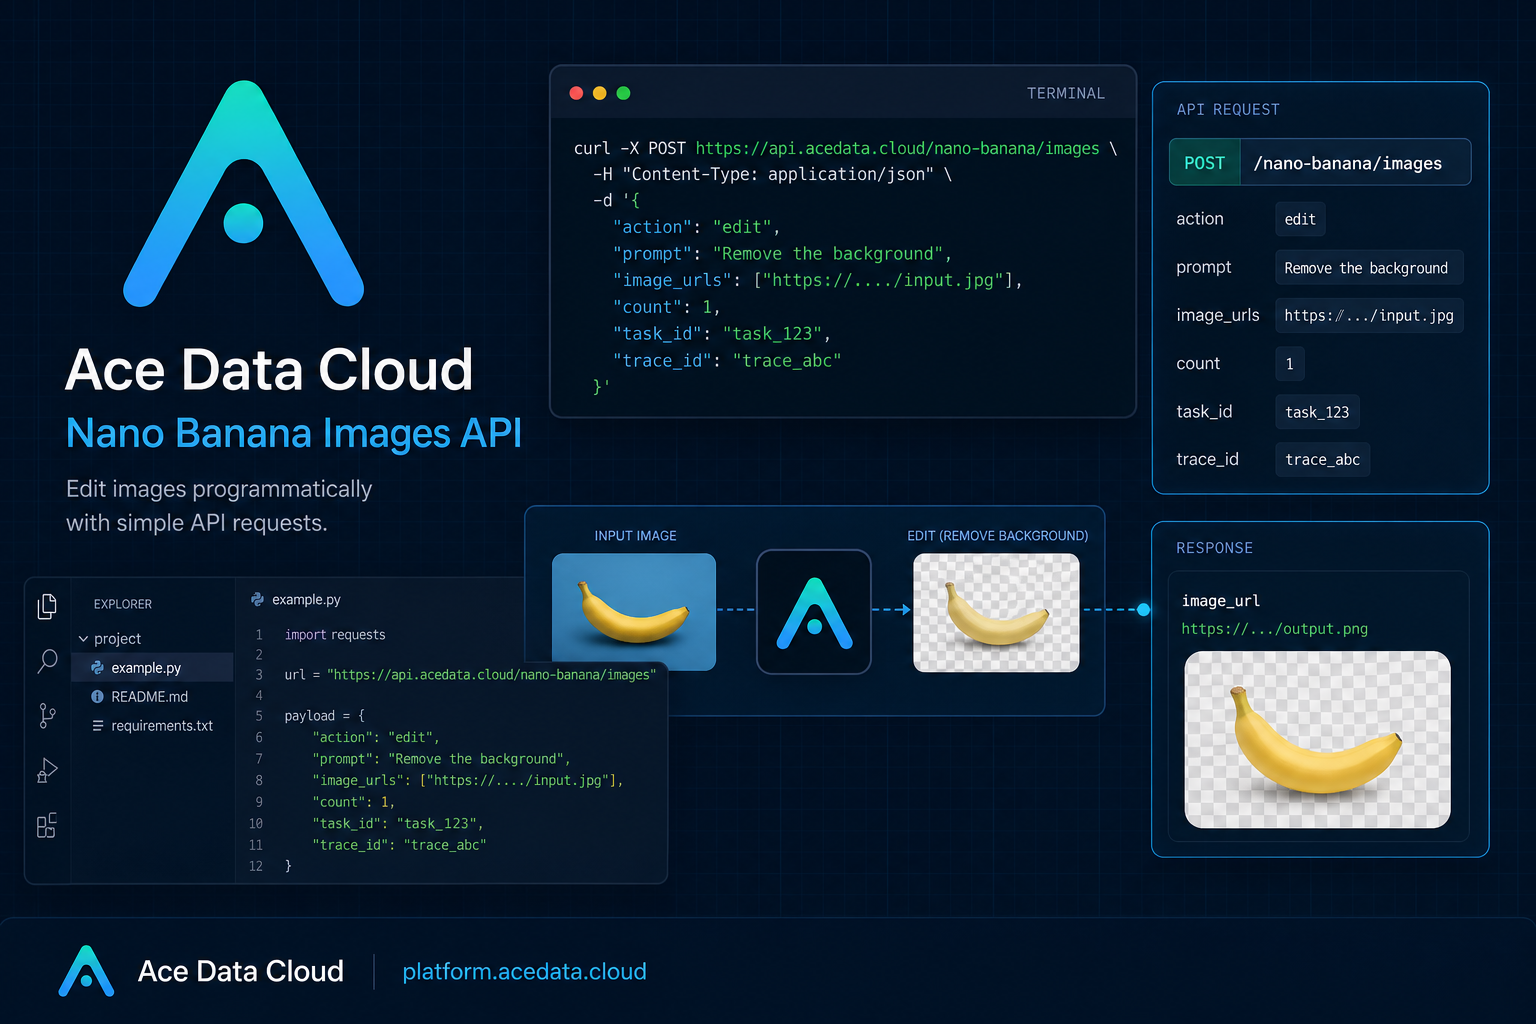Click the action field value "edit"
The width and height of the screenshot is (1536, 1024).
coord(1300,219)
